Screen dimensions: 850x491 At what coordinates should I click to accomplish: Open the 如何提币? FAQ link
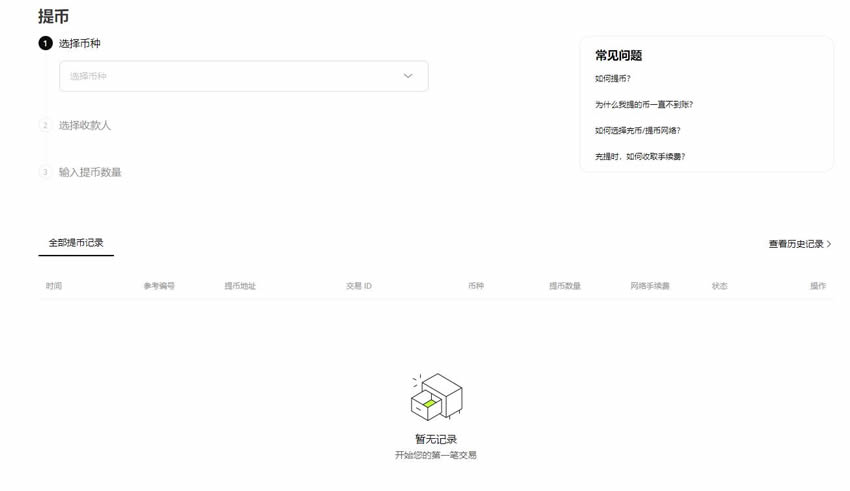click(x=613, y=79)
